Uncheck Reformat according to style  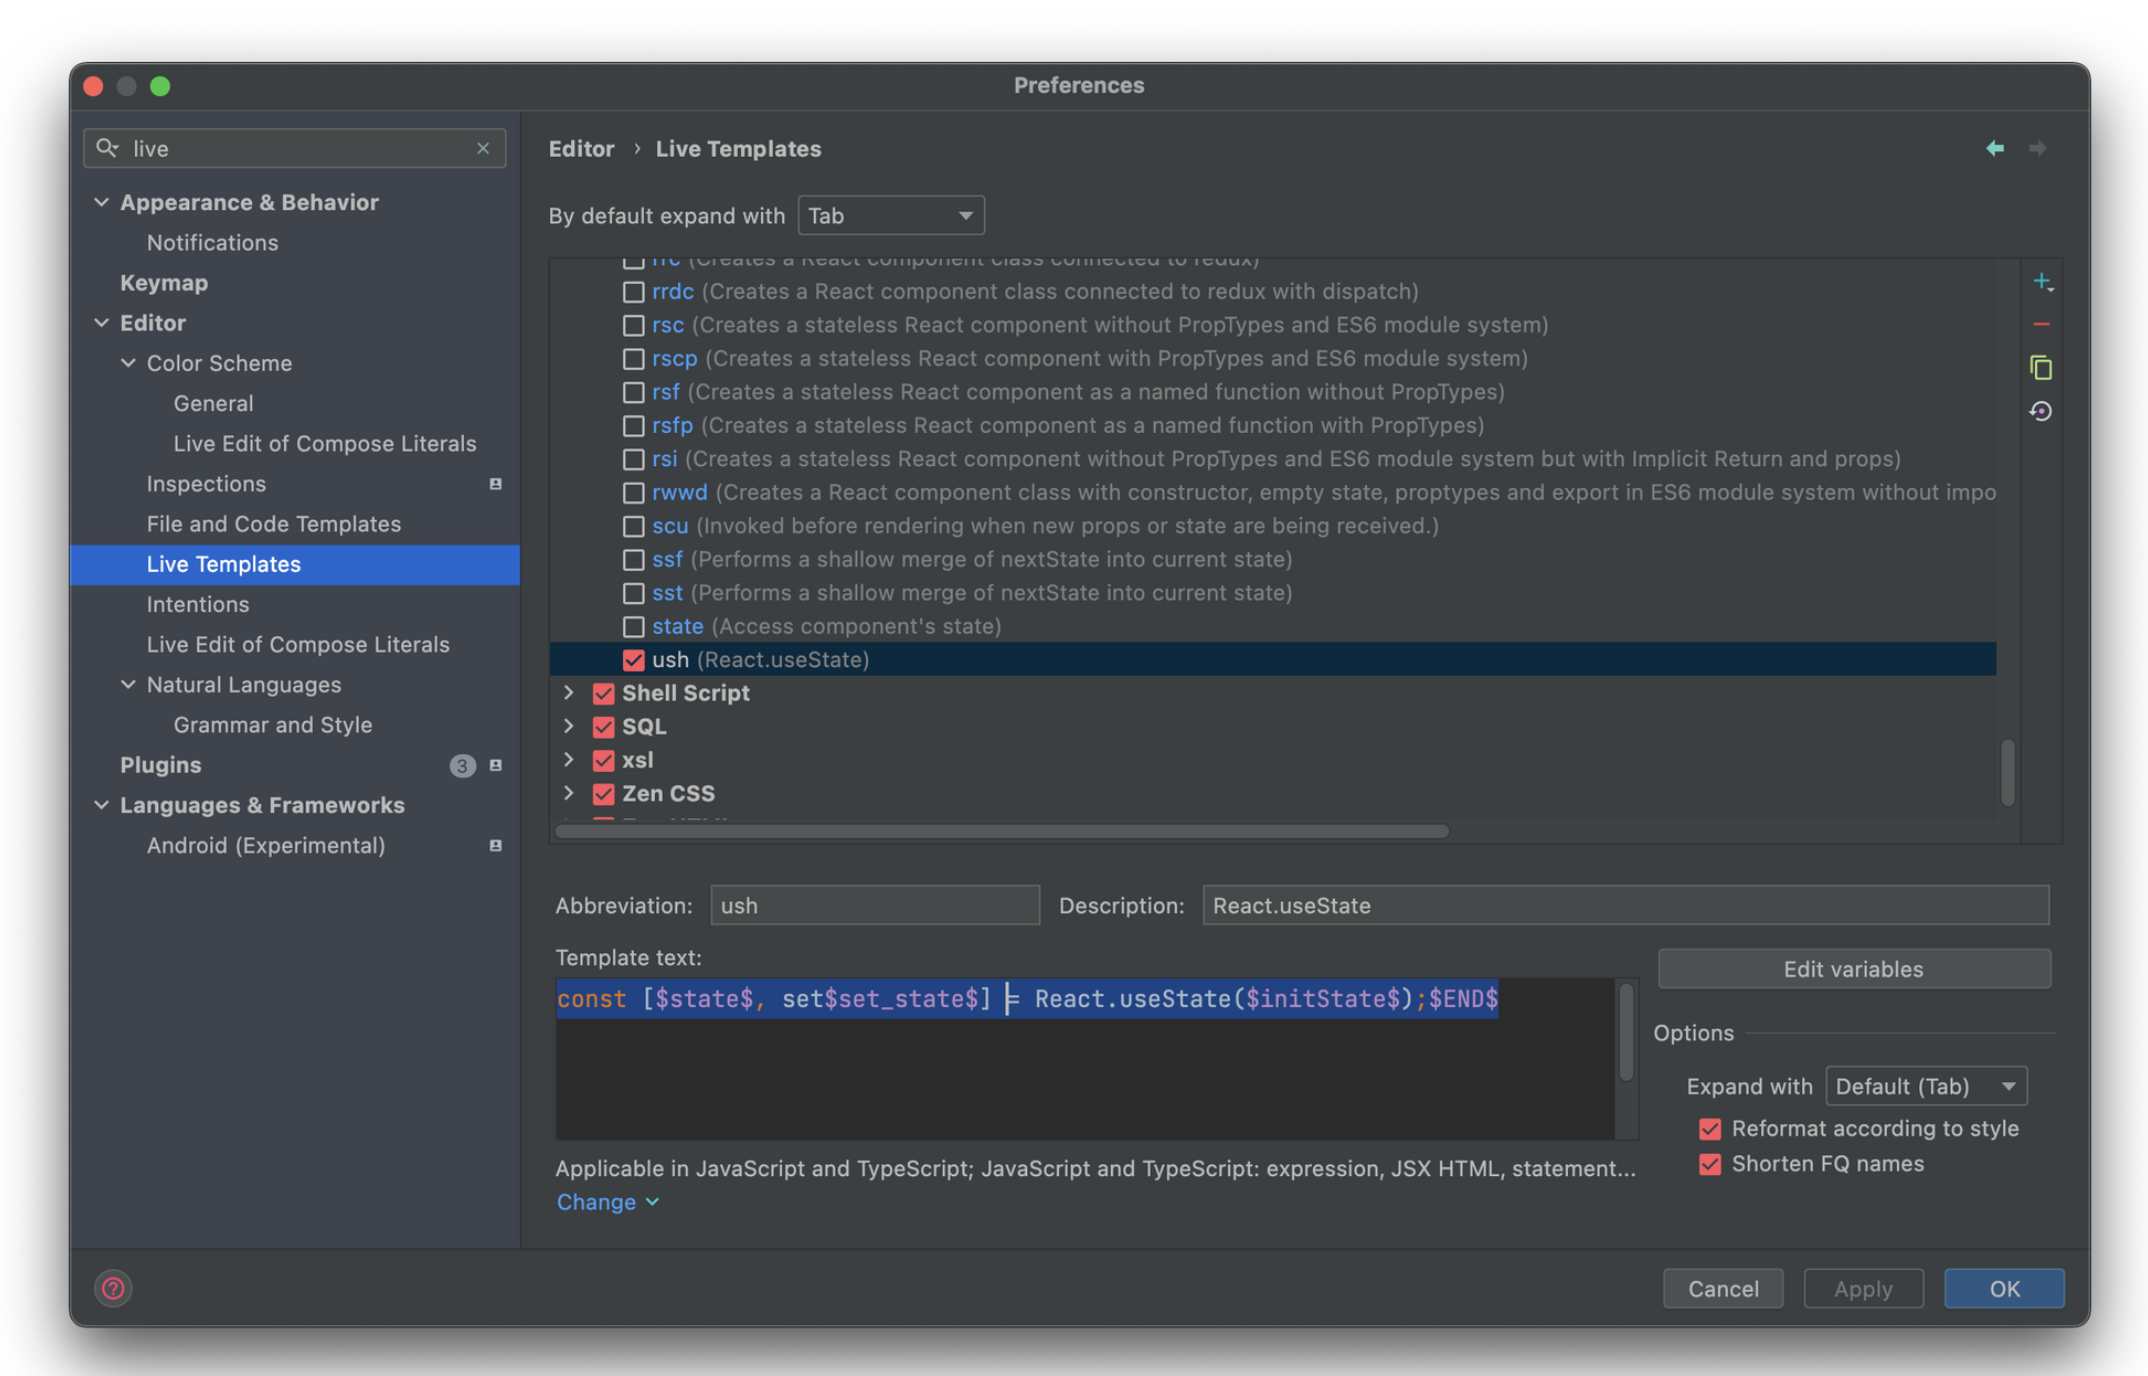pos(1710,1129)
